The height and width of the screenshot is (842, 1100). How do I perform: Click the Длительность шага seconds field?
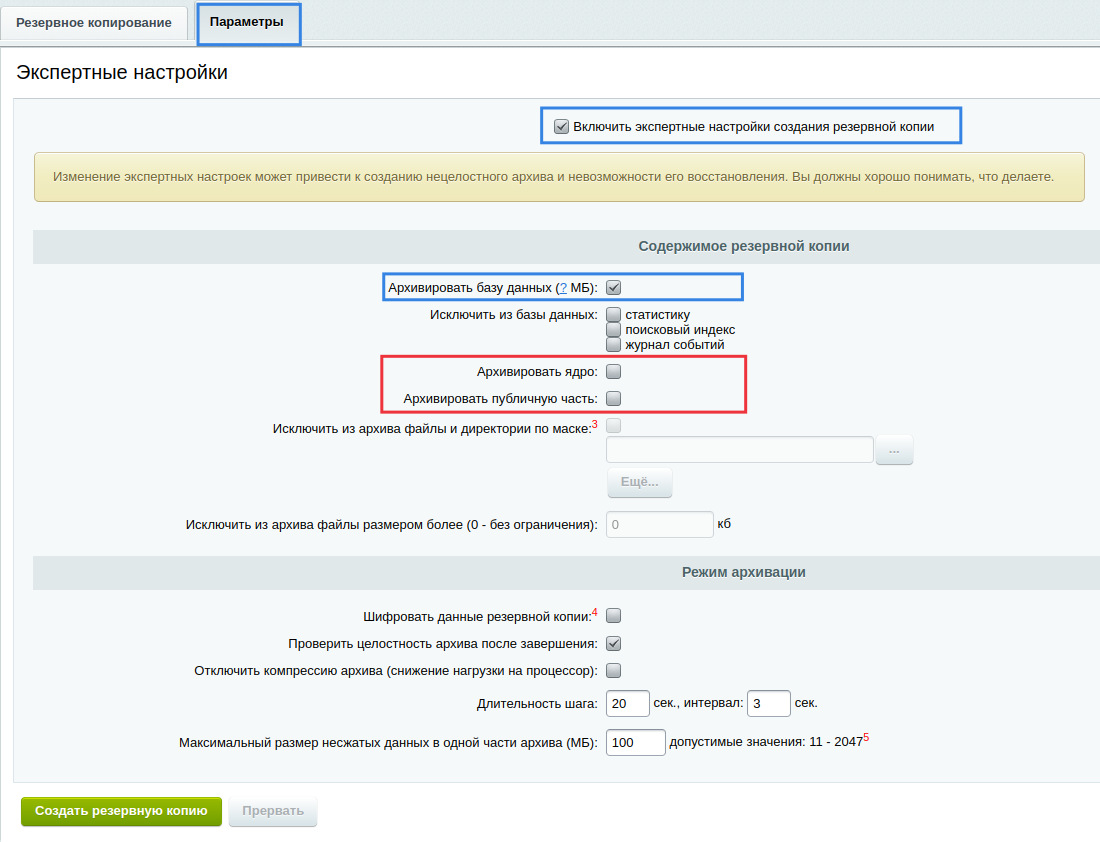point(627,704)
